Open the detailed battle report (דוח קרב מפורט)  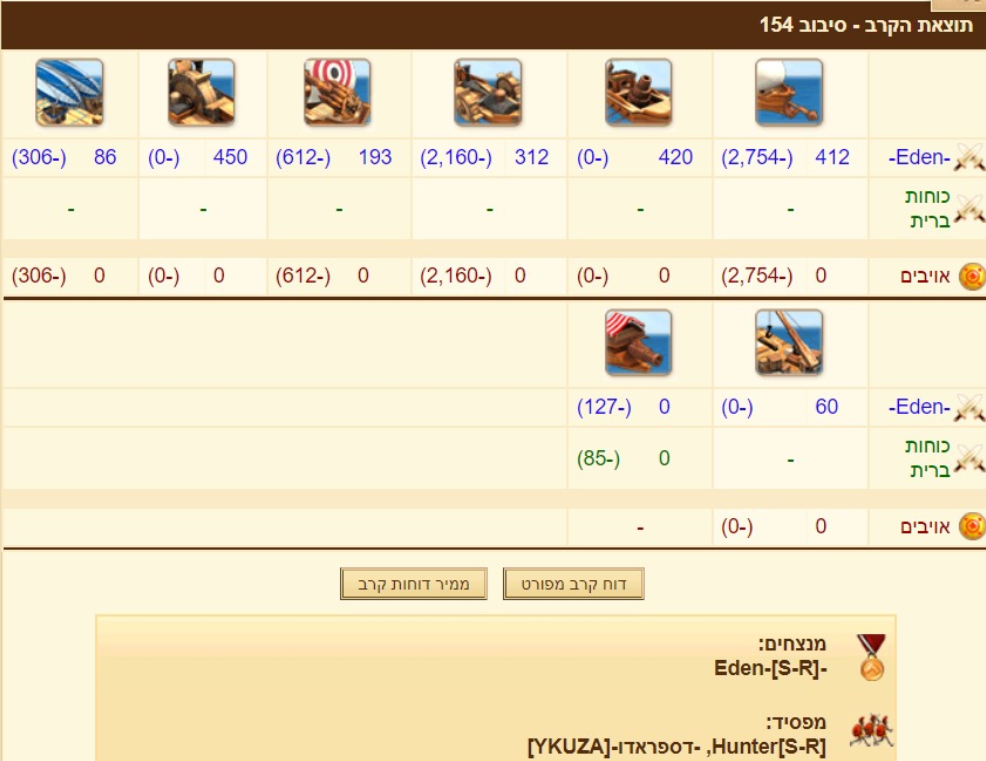click(x=573, y=584)
